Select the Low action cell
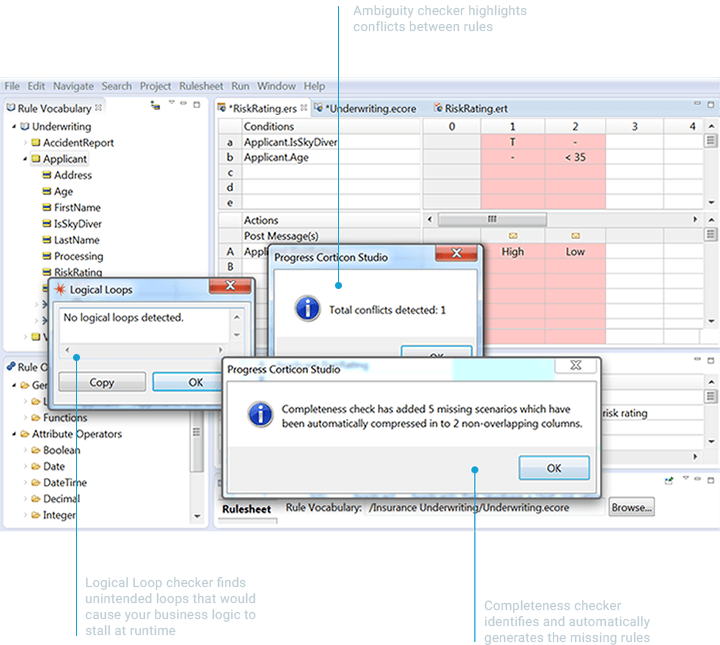720x645 pixels. coord(575,252)
